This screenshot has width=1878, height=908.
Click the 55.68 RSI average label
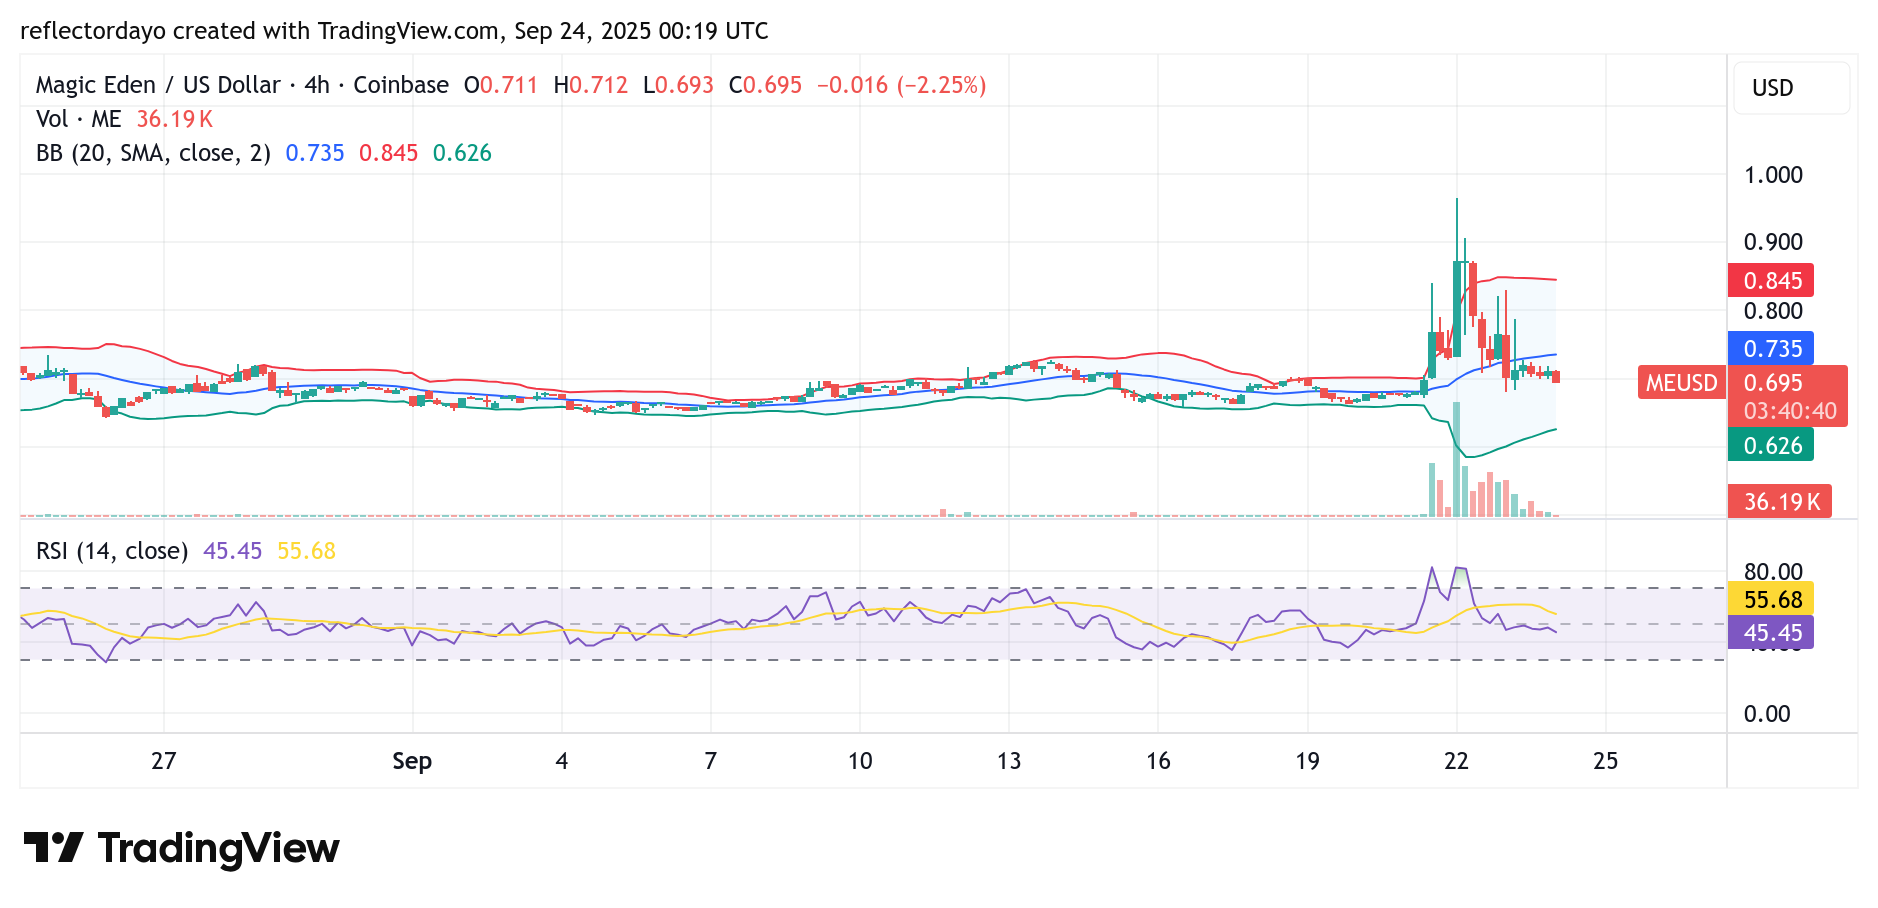coord(1771,600)
